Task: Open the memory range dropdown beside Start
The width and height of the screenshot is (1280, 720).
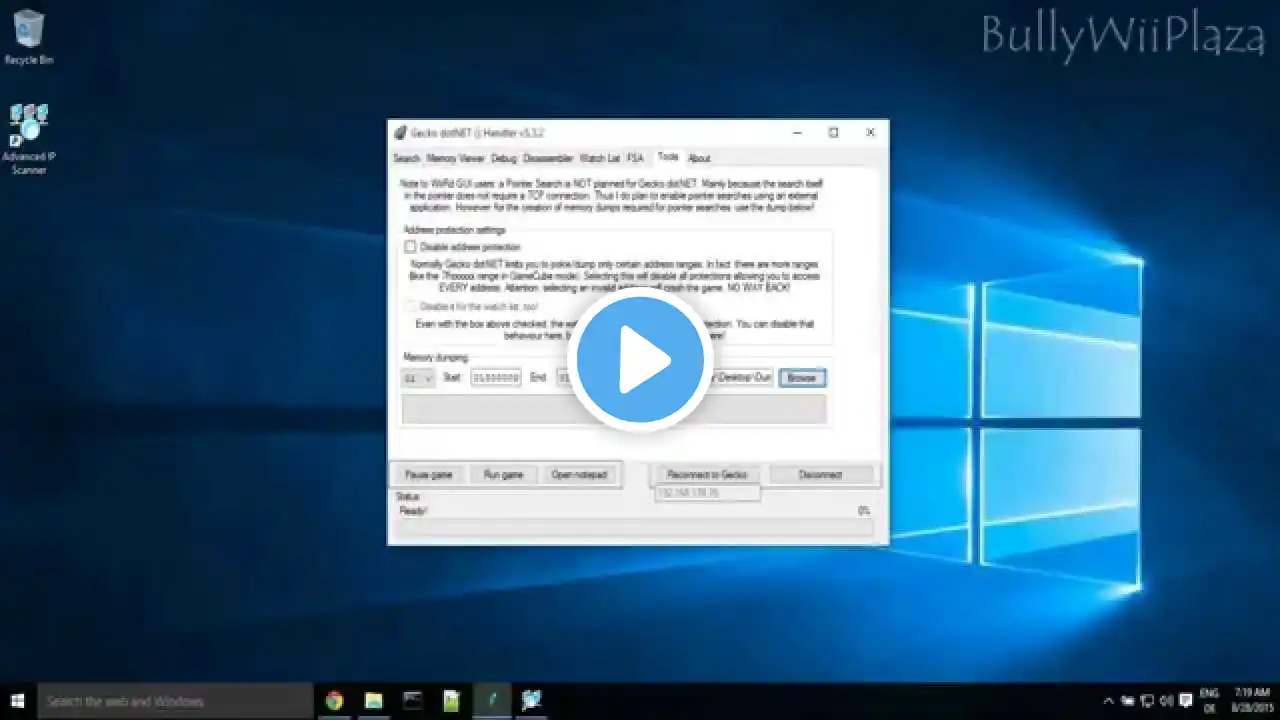Action: [x=418, y=378]
